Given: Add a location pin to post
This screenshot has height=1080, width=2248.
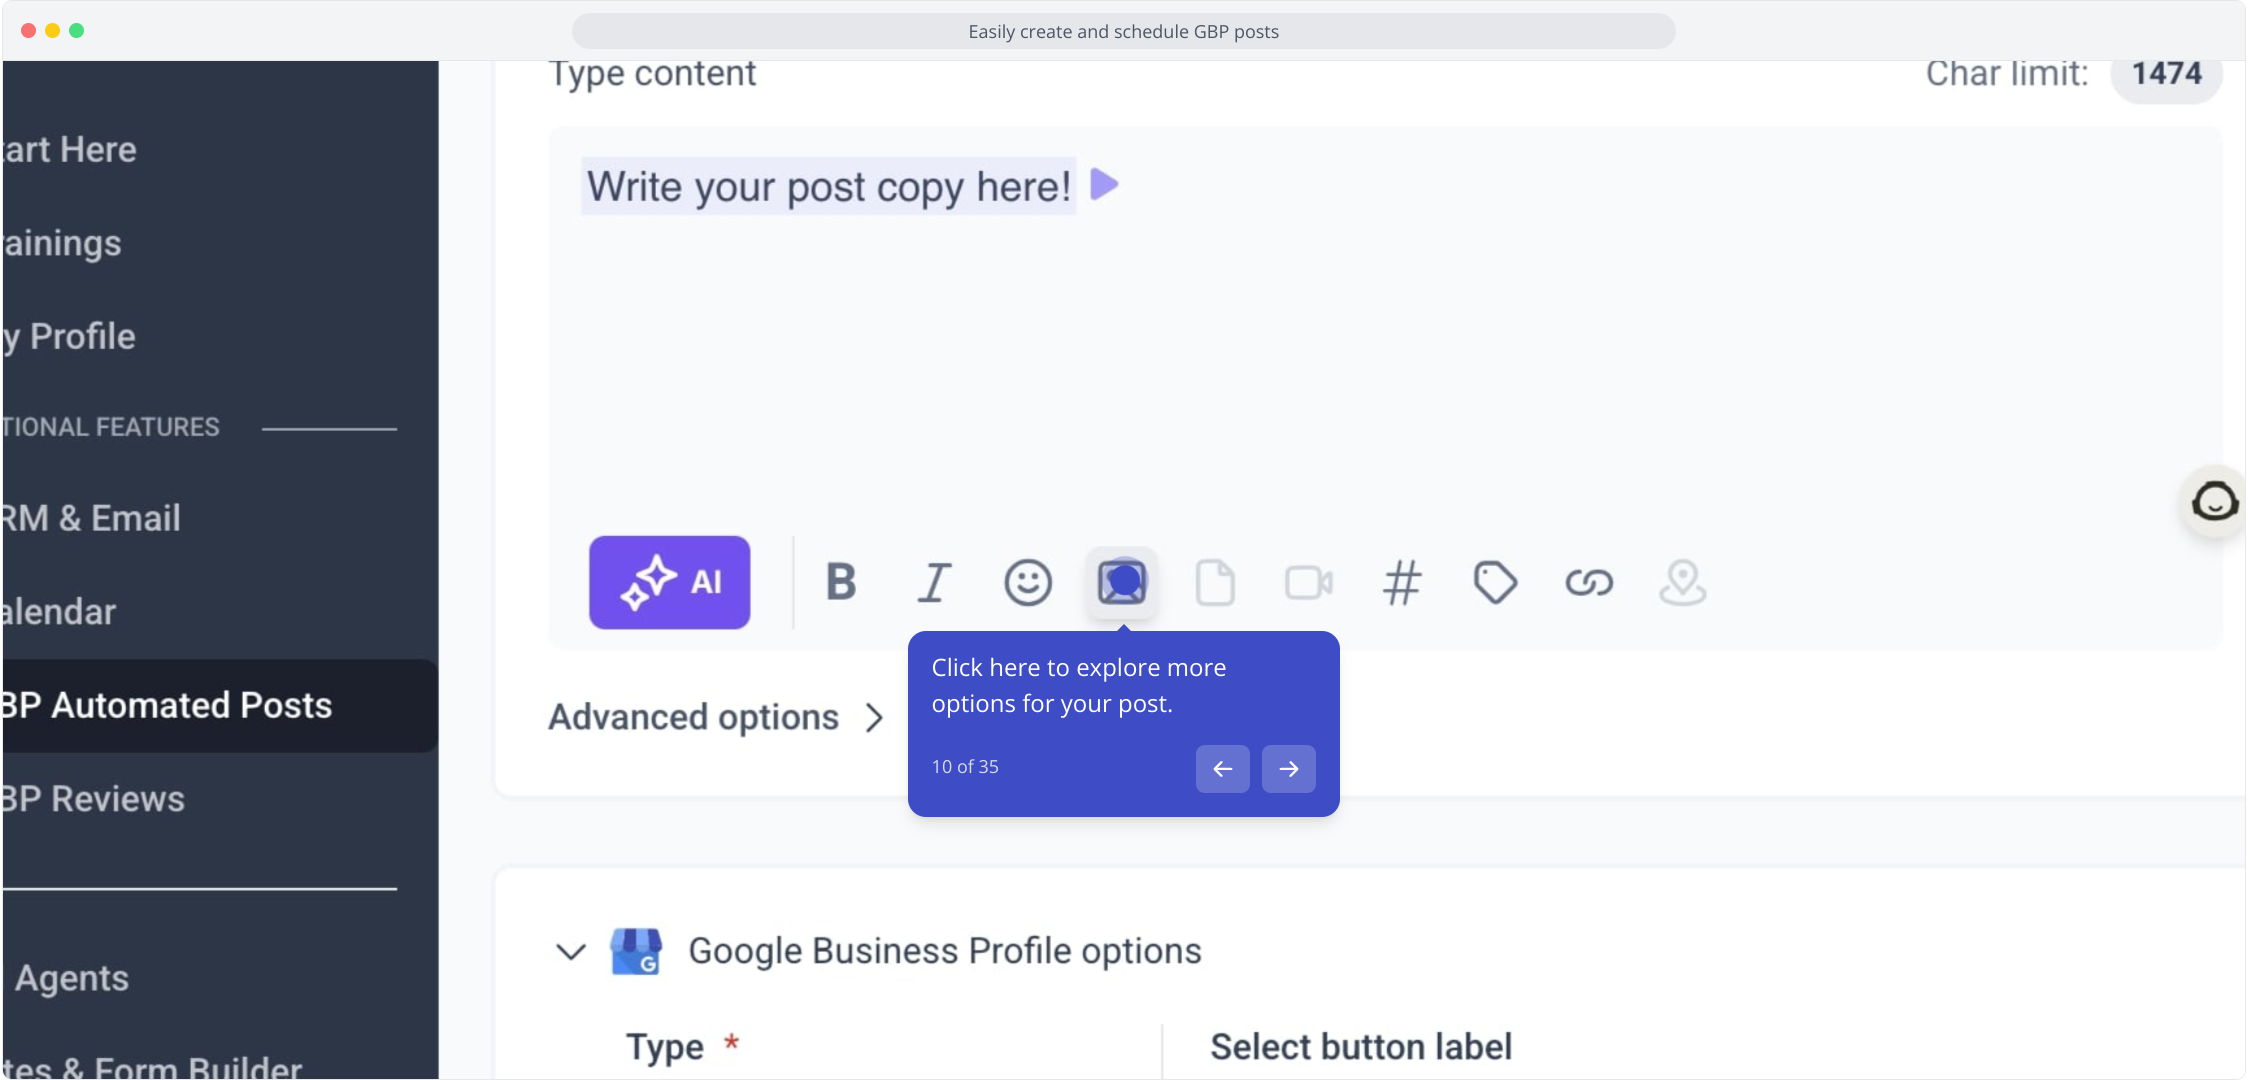Looking at the screenshot, I should pyautogui.click(x=1683, y=582).
